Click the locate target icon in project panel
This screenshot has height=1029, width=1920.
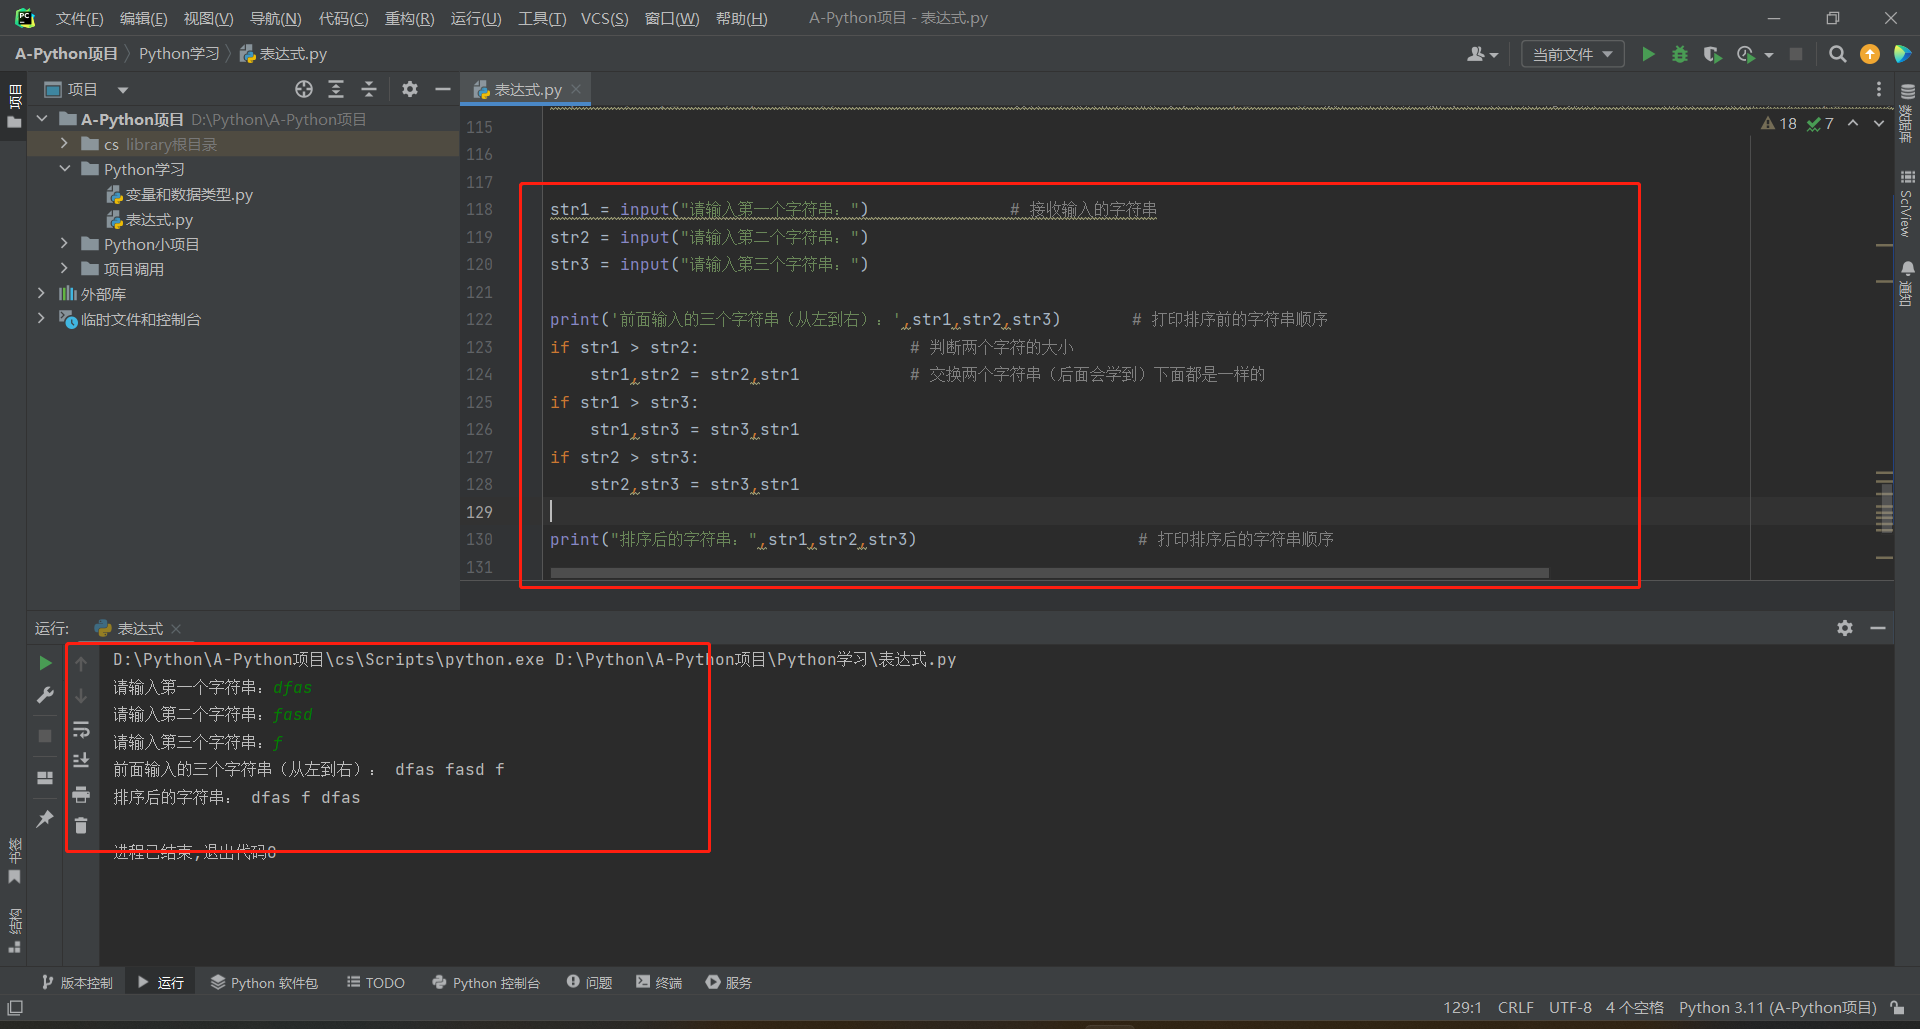pyautogui.click(x=304, y=90)
